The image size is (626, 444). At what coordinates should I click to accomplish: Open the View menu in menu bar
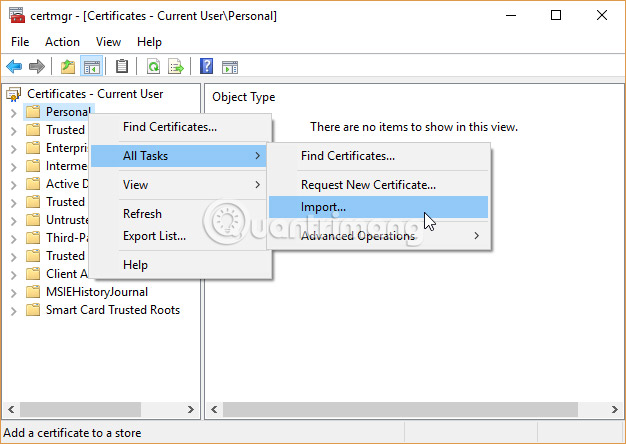coord(108,42)
